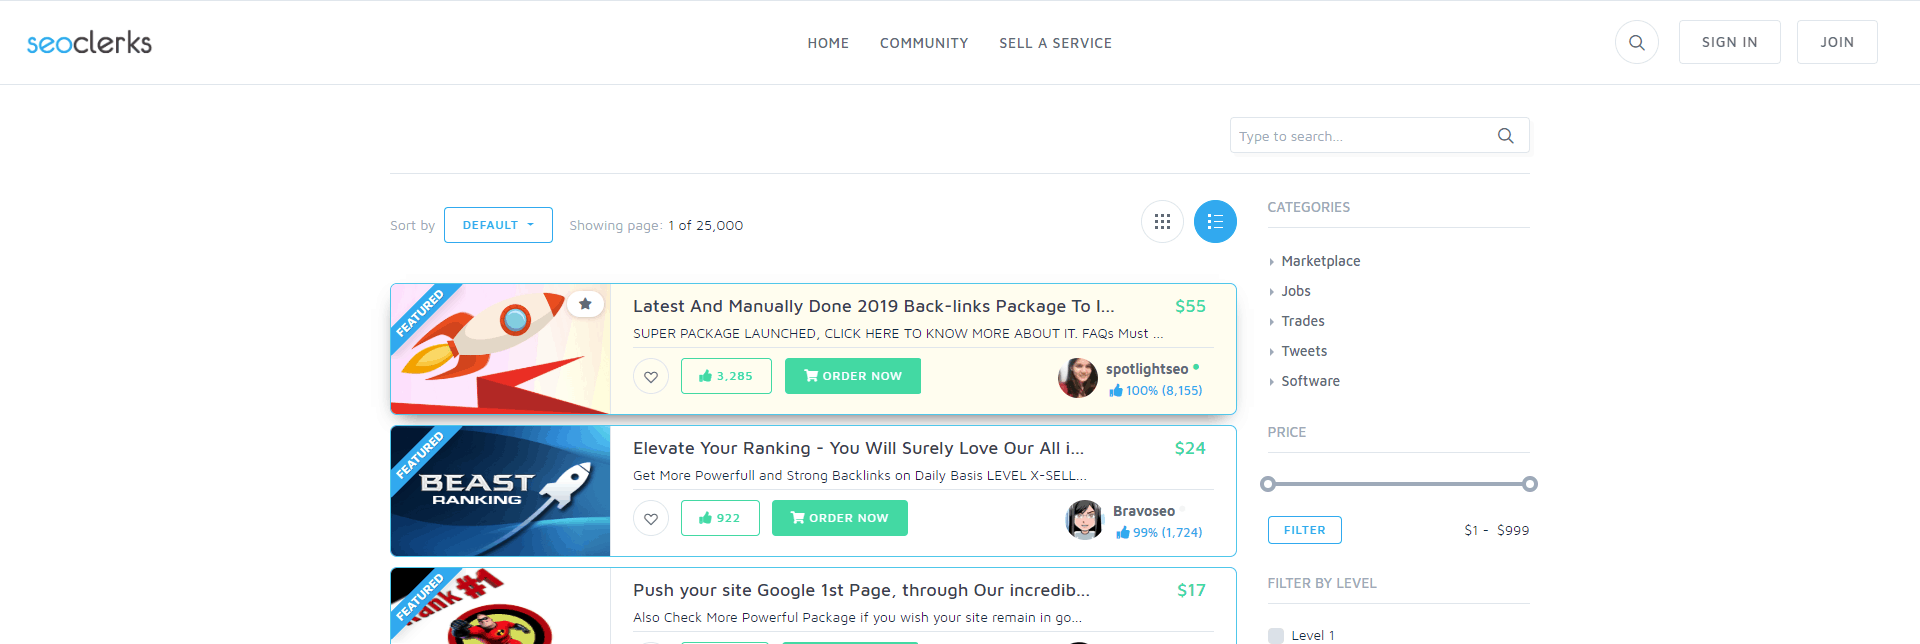Click the $55 price
This screenshot has height=644, width=1920.
coord(1190,306)
